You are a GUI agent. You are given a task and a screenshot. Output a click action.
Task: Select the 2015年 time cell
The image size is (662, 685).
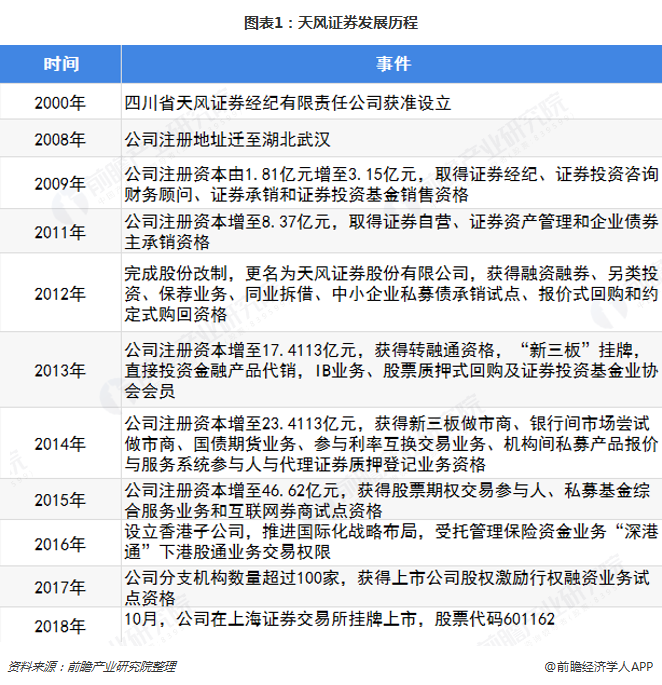60,500
